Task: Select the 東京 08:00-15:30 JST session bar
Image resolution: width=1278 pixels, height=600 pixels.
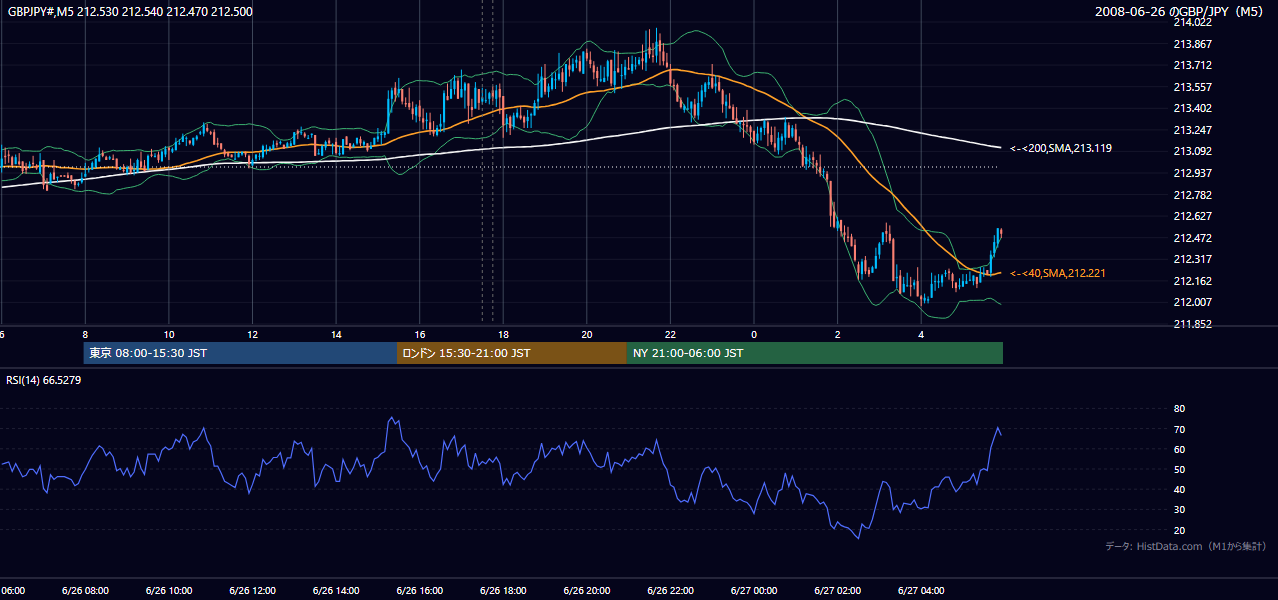Action: (240, 353)
